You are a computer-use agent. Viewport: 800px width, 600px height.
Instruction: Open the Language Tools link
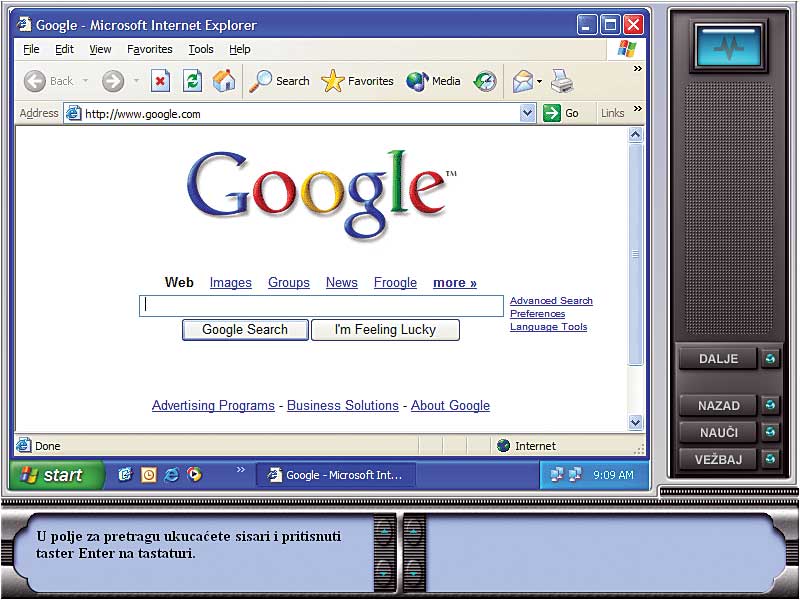[548, 327]
